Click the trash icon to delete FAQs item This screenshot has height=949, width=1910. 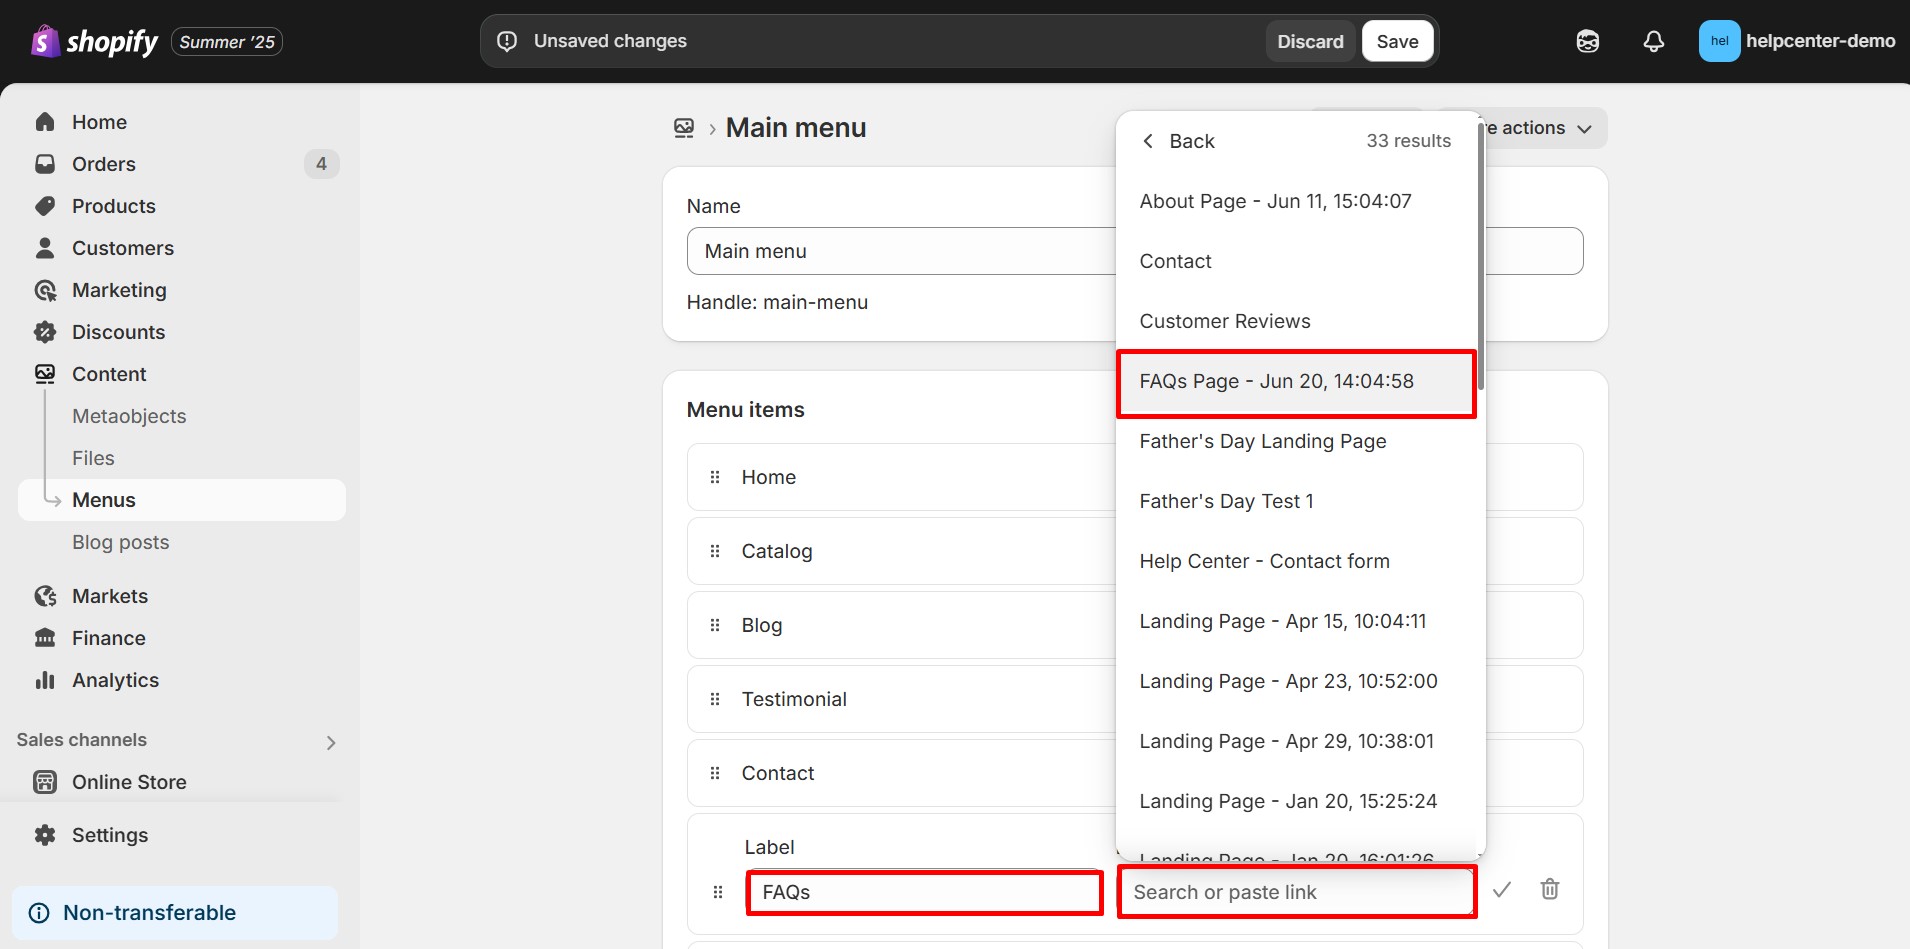click(1549, 889)
